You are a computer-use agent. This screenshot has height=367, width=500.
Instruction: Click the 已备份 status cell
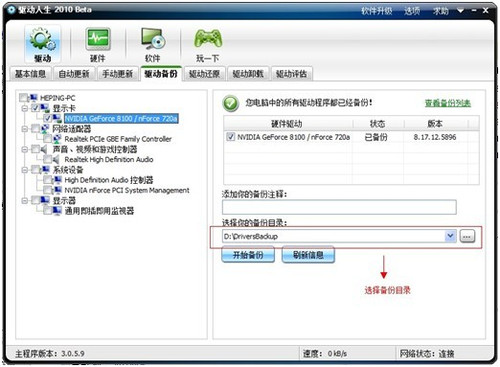[376, 137]
